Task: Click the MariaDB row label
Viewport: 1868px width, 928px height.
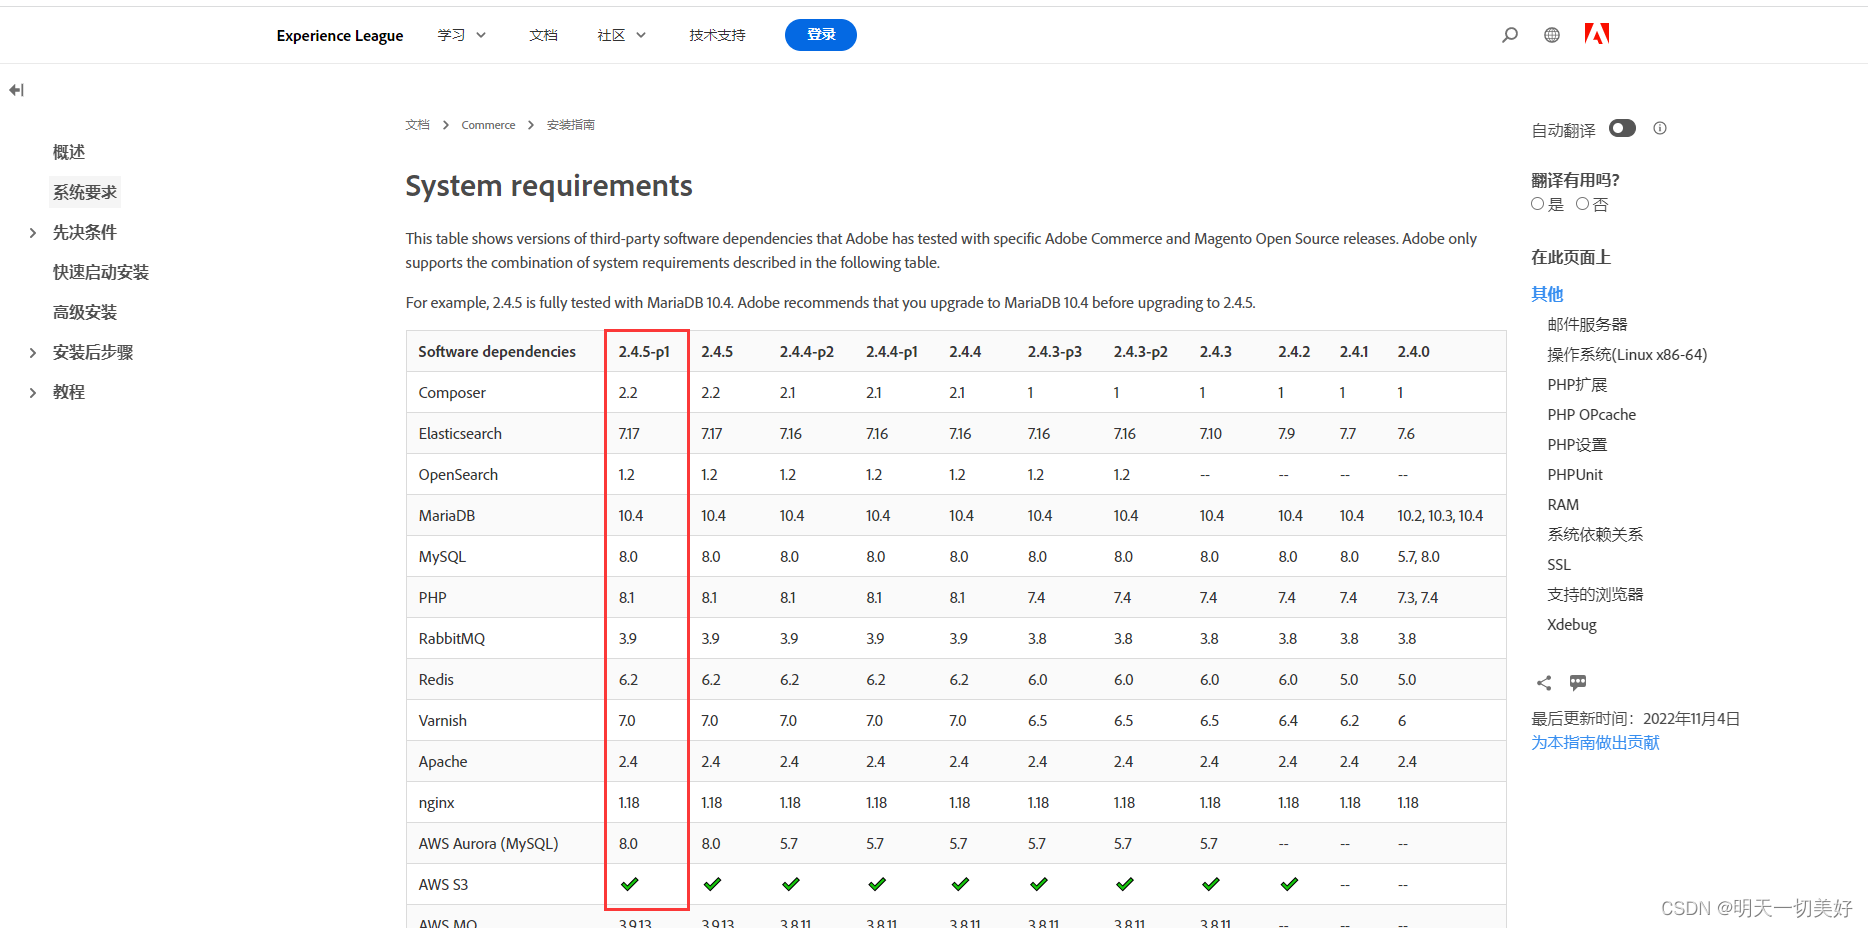Action: point(447,515)
